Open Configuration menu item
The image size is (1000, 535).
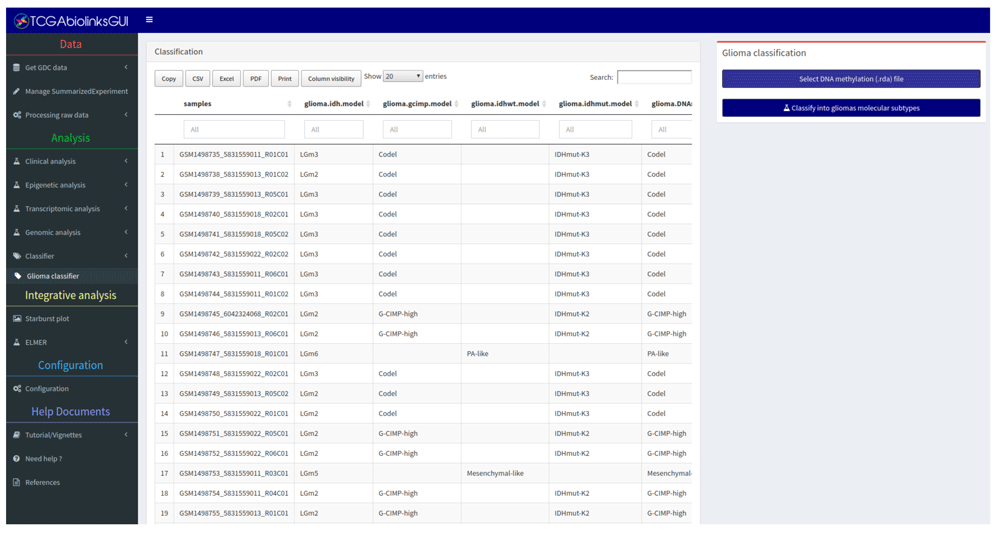click(72, 388)
